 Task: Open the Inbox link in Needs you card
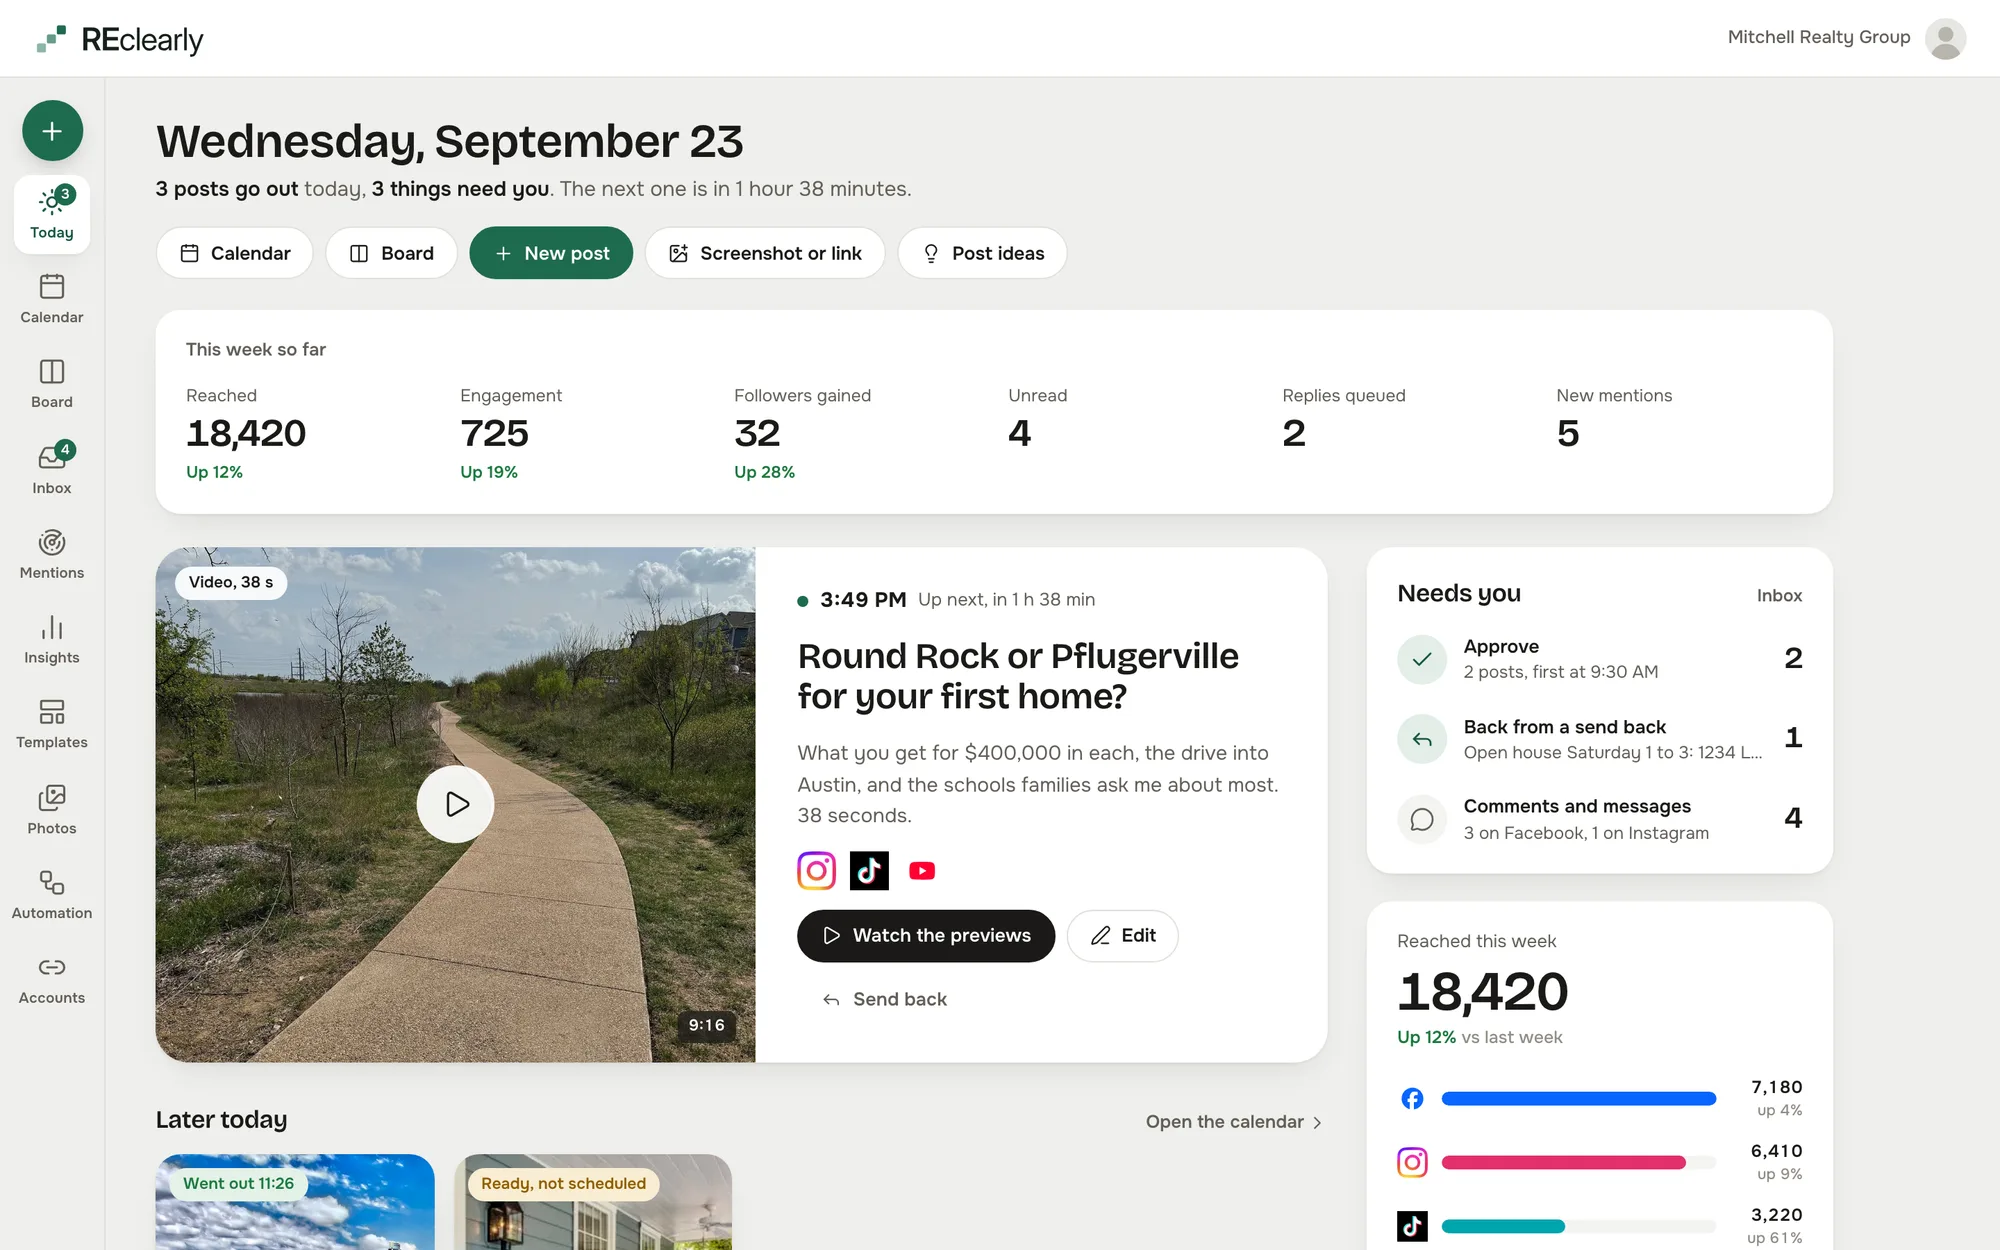pyautogui.click(x=1779, y=595)
